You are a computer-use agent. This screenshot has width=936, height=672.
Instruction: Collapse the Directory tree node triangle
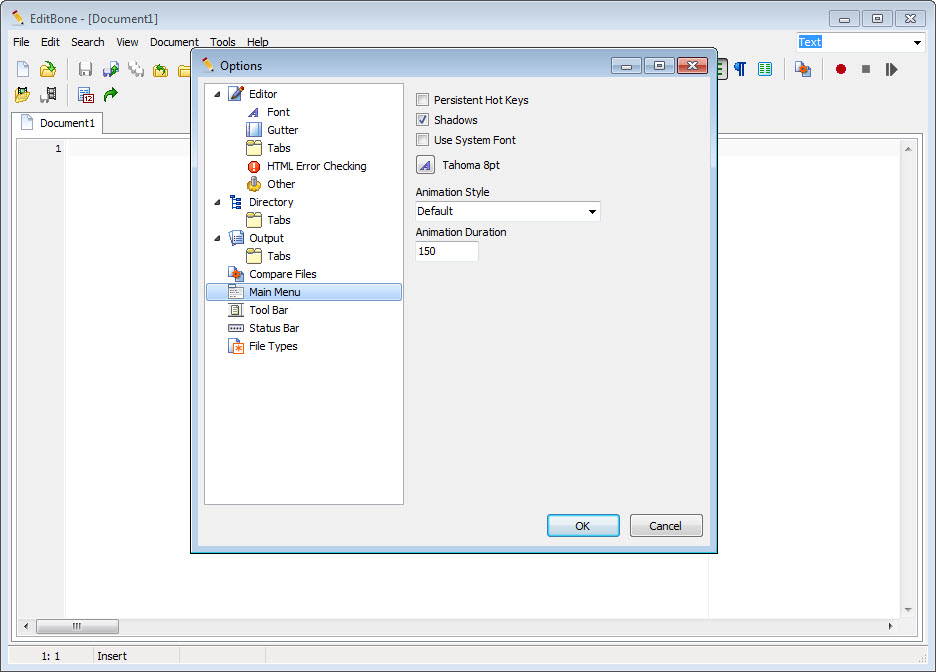[x=217, y=202]
